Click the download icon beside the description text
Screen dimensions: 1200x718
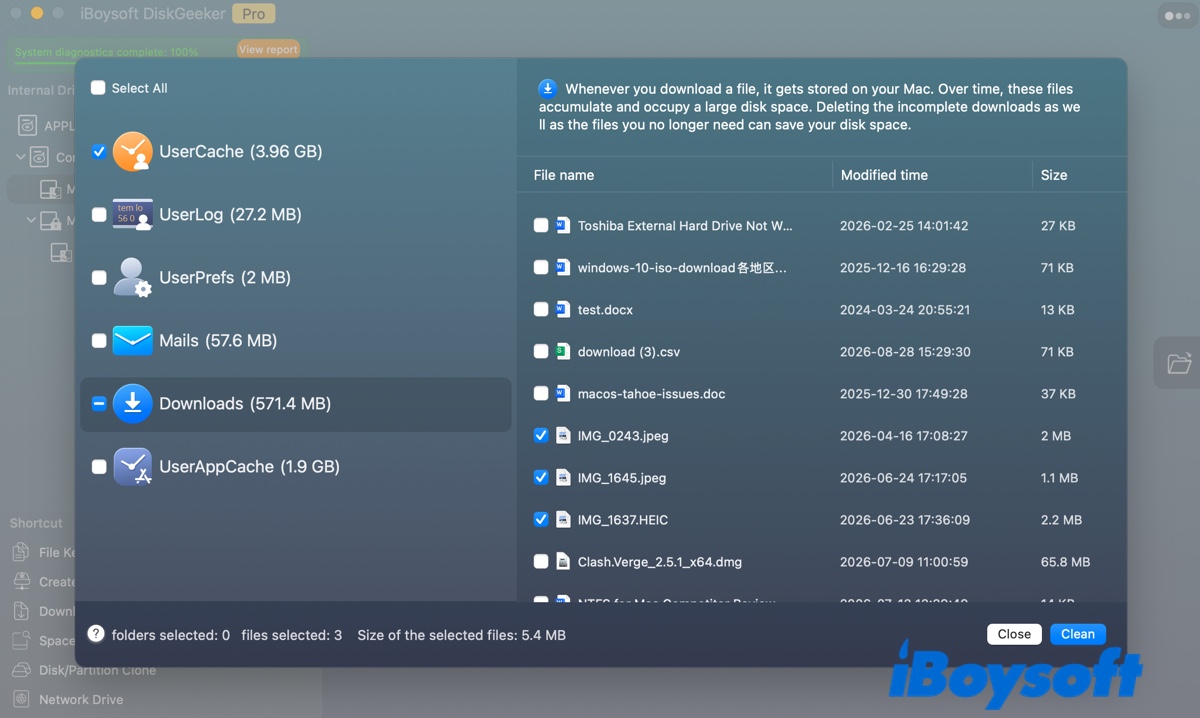[x=548, y=88]
